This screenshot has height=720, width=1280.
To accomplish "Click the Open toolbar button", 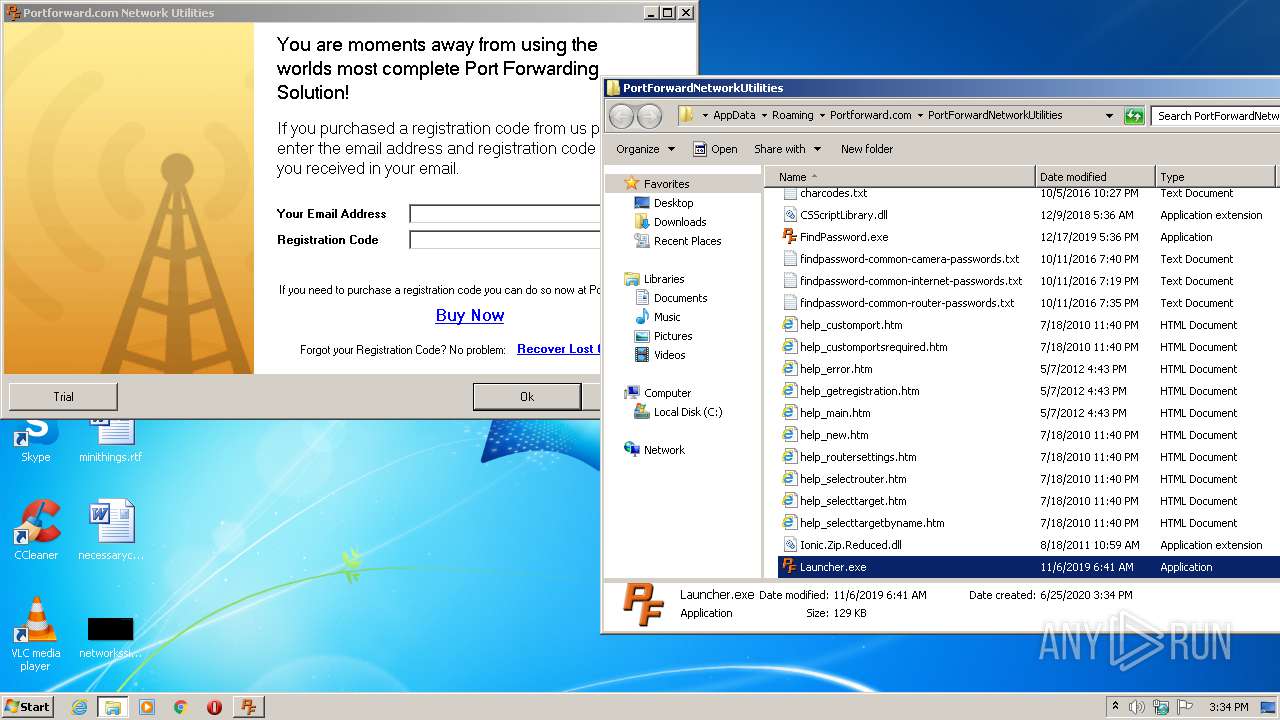I will pyautogui.click(x=715, y=149).
